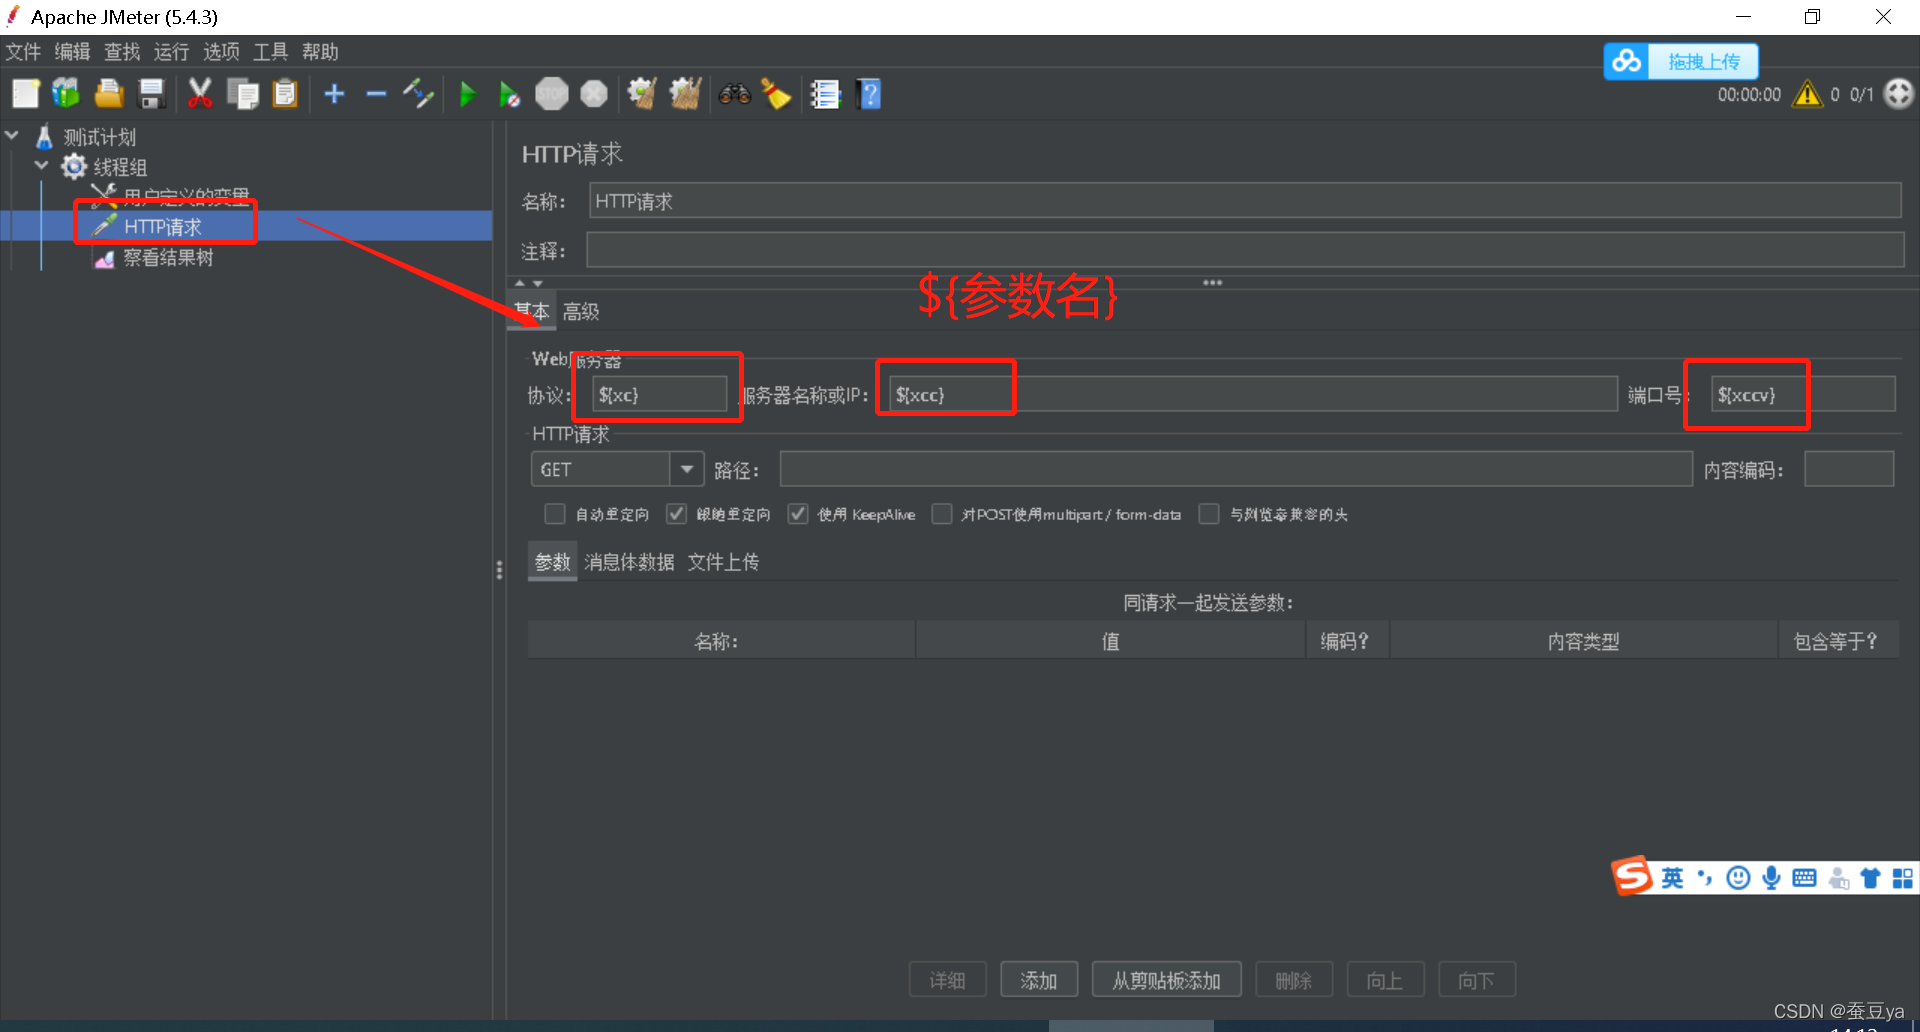Click the Clear results broom icon
Image resolution: width=1920 pixels, height=1032 pixels.
(642, 94)
